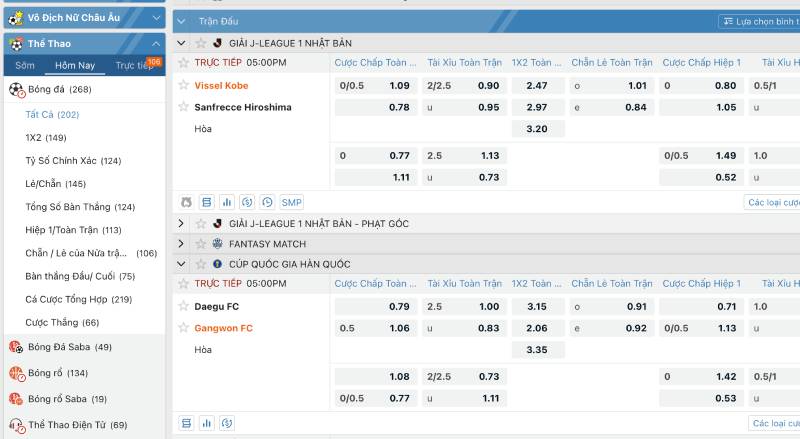800x439 pixels.
Task: Expand the Fantasy Match league row
Action: click(x=181, y=243)
